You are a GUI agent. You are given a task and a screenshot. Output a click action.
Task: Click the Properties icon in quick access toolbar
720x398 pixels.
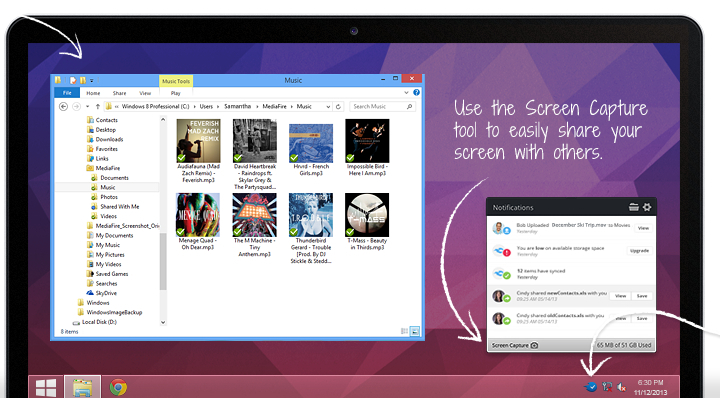(73, 80)
